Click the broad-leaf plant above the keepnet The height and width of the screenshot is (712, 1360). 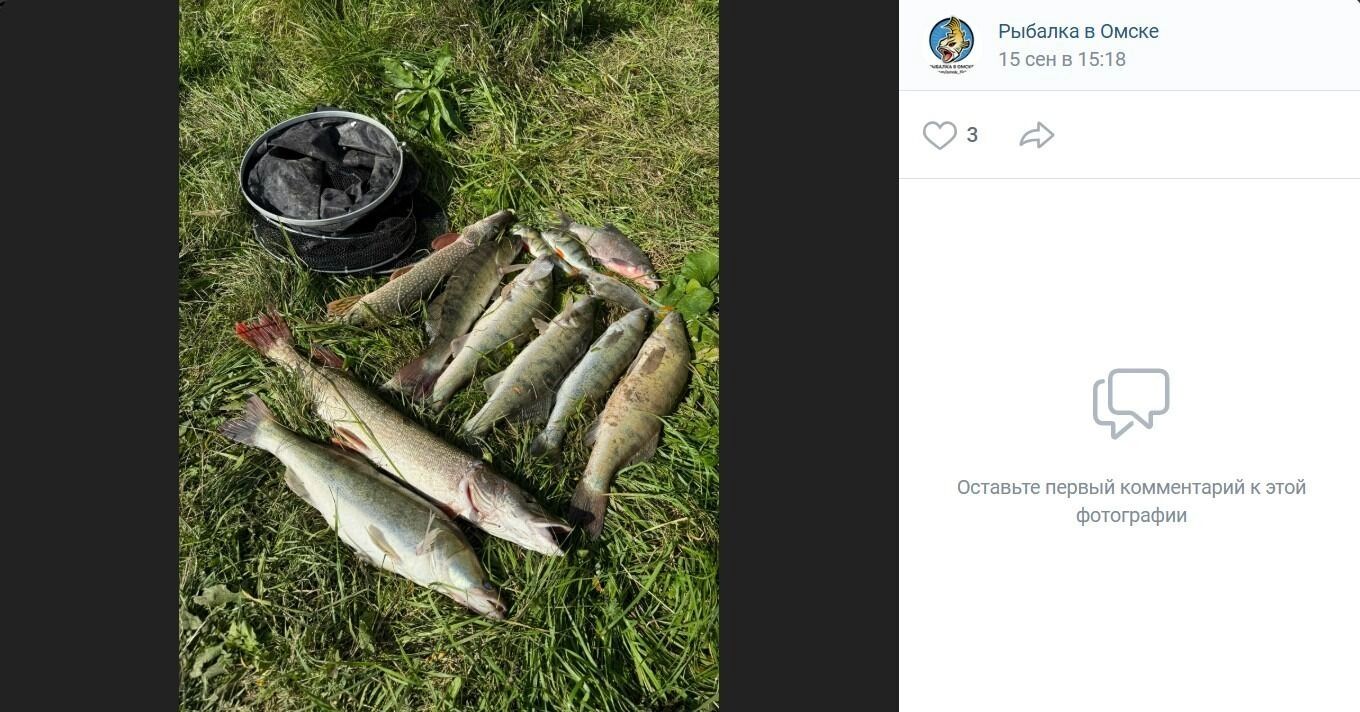tap(425, 90)
